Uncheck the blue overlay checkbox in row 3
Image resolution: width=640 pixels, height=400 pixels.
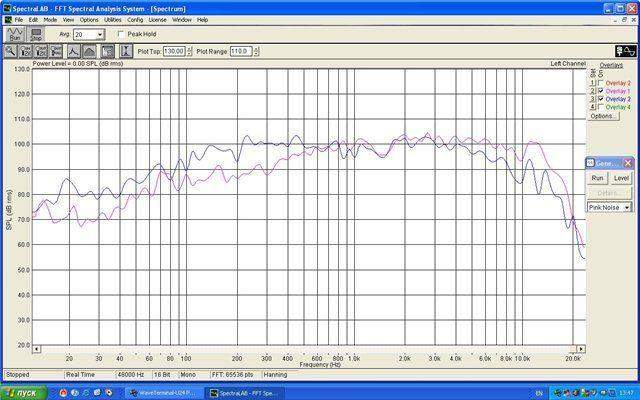click(x=601, y=99)
